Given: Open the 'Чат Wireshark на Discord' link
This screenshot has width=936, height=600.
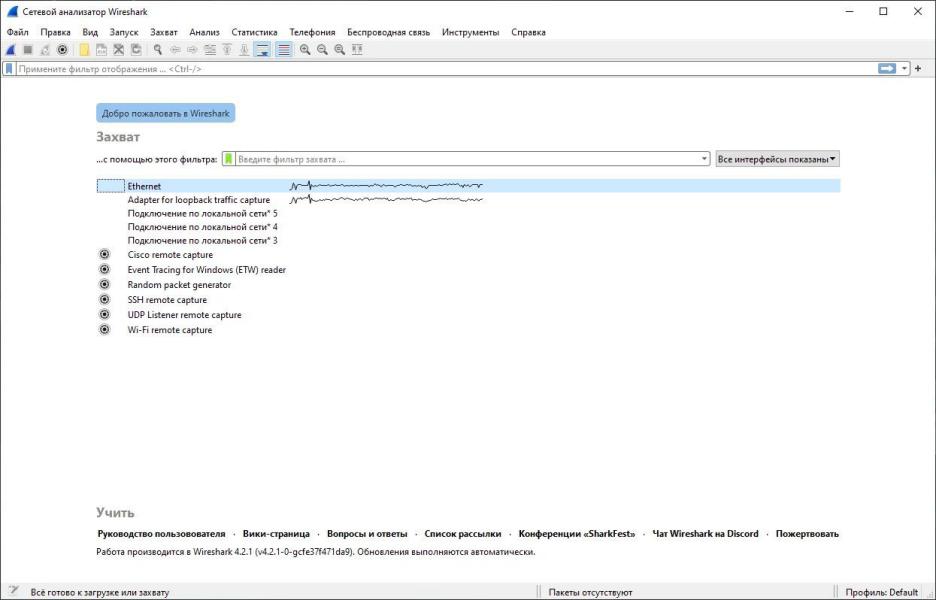Looking at the screenshot, I should (x=706, y=534).
